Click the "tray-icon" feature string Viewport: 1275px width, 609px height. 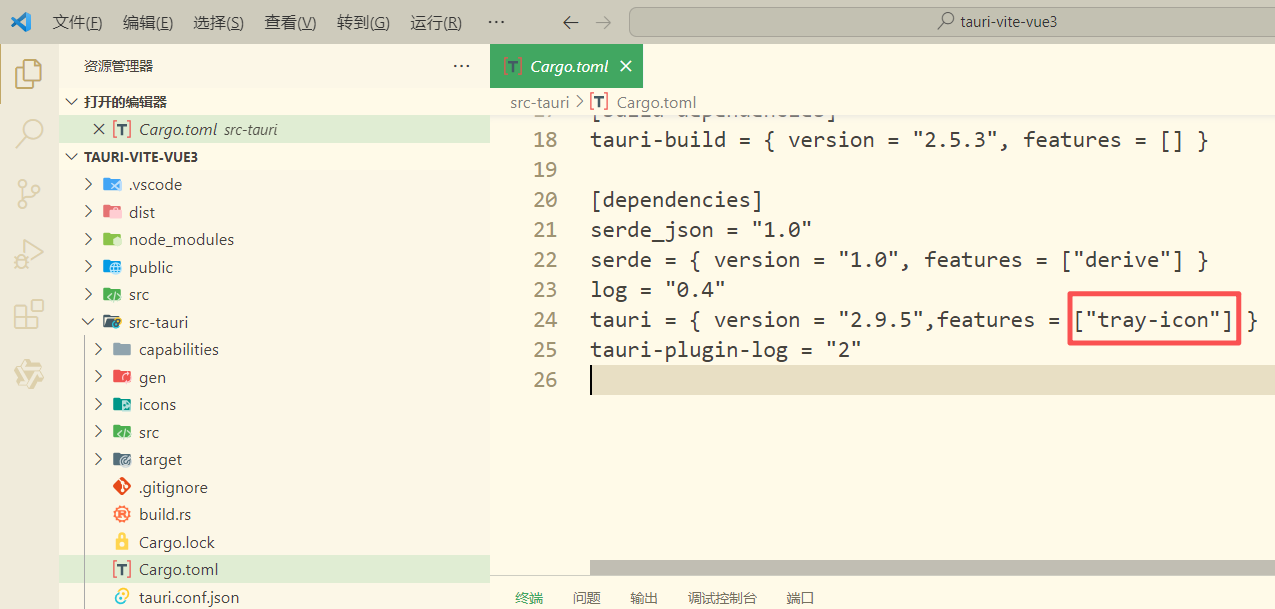(1153, 320)
